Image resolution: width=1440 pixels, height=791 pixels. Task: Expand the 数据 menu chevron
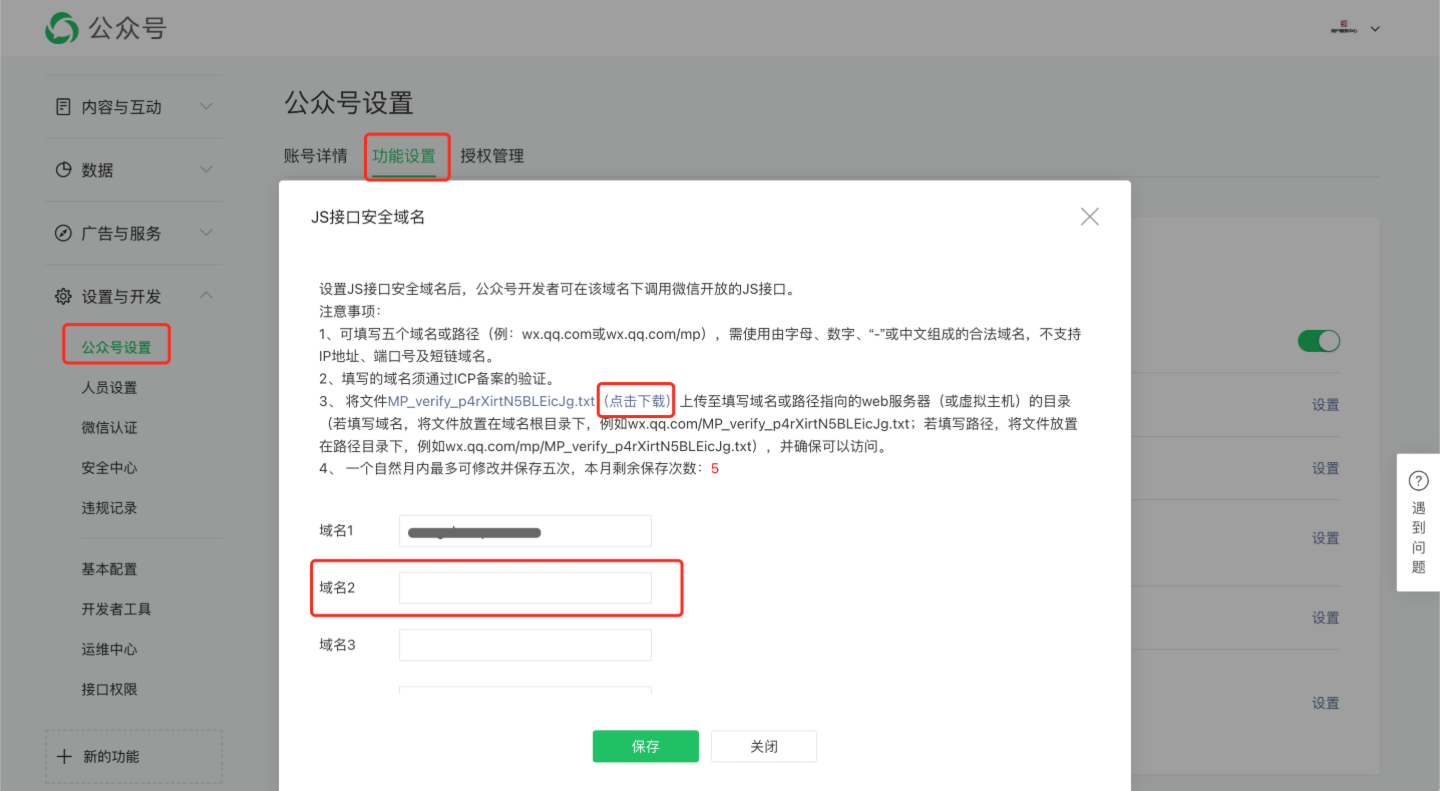(x=206, y=169)
